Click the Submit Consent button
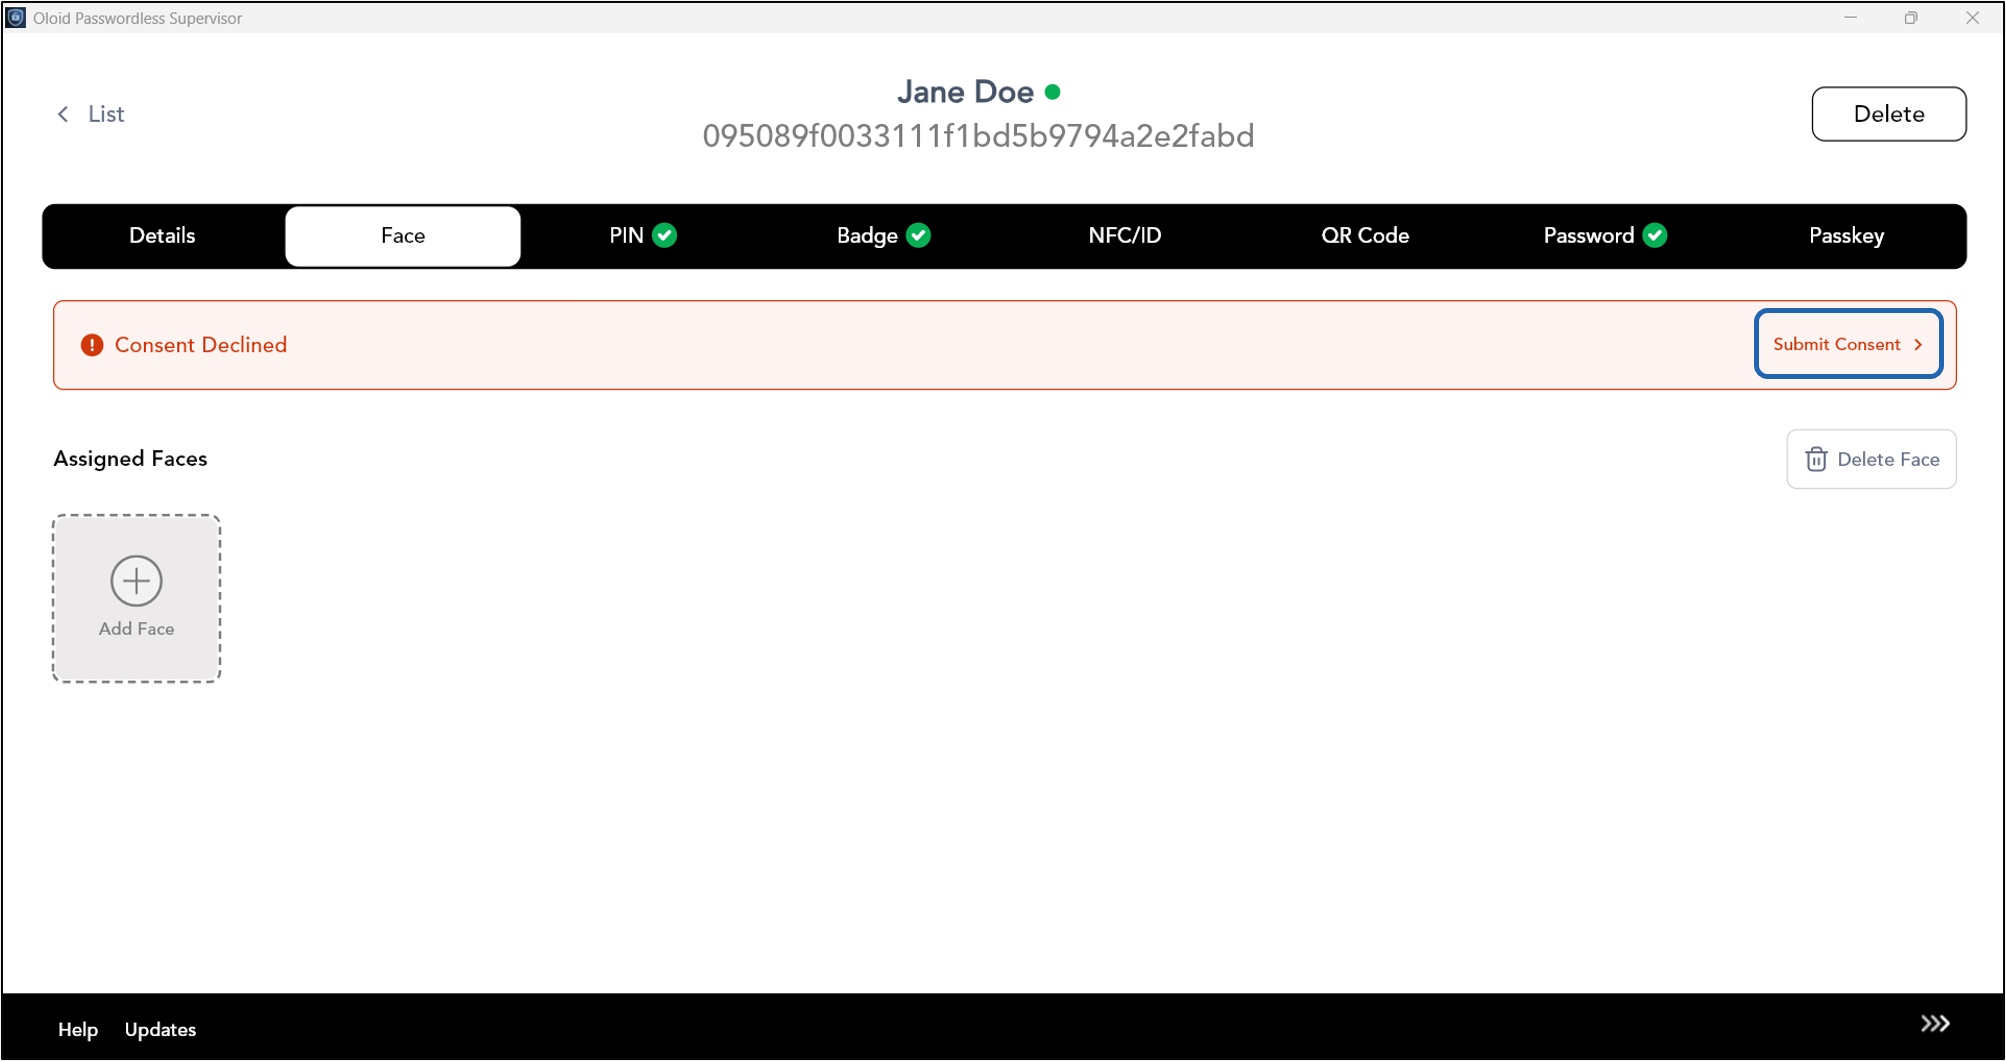The height and width of the screenshot is (1061, 2006). (x=1848, y=344)
